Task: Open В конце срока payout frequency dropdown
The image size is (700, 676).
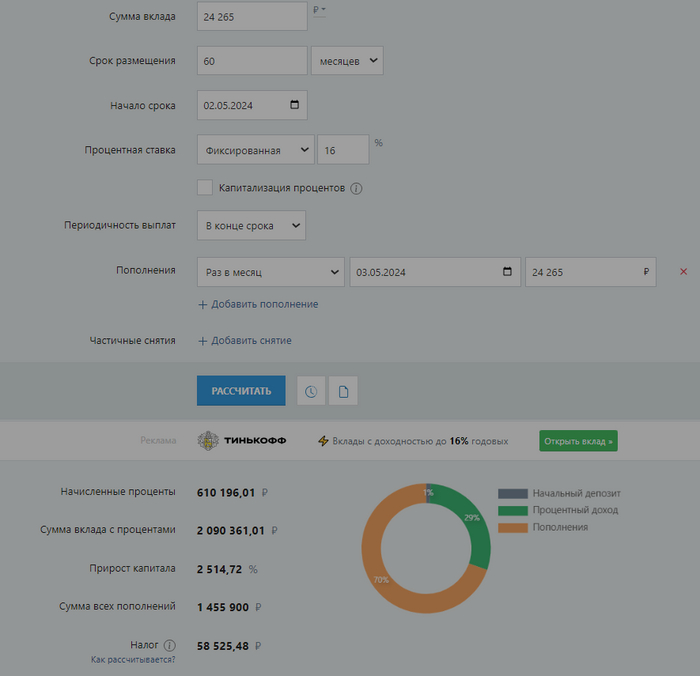Action: click(x=251, y=225)
